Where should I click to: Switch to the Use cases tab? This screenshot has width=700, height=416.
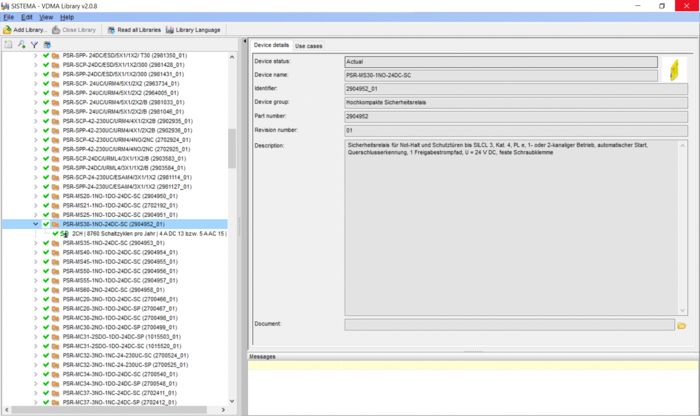308,46
